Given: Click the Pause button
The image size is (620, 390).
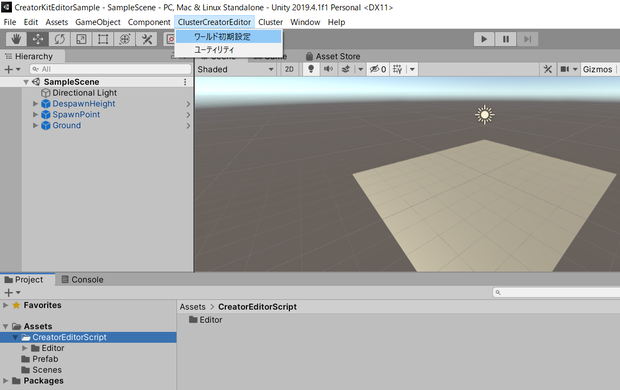Looking at the screenshot, I should (506, 39).
